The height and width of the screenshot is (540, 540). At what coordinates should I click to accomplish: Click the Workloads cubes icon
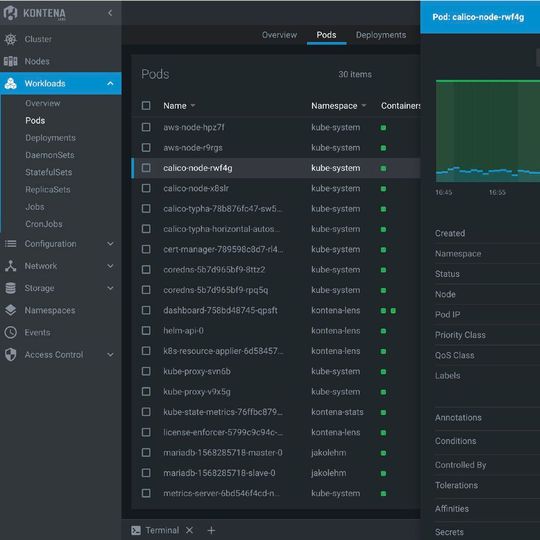10,83
